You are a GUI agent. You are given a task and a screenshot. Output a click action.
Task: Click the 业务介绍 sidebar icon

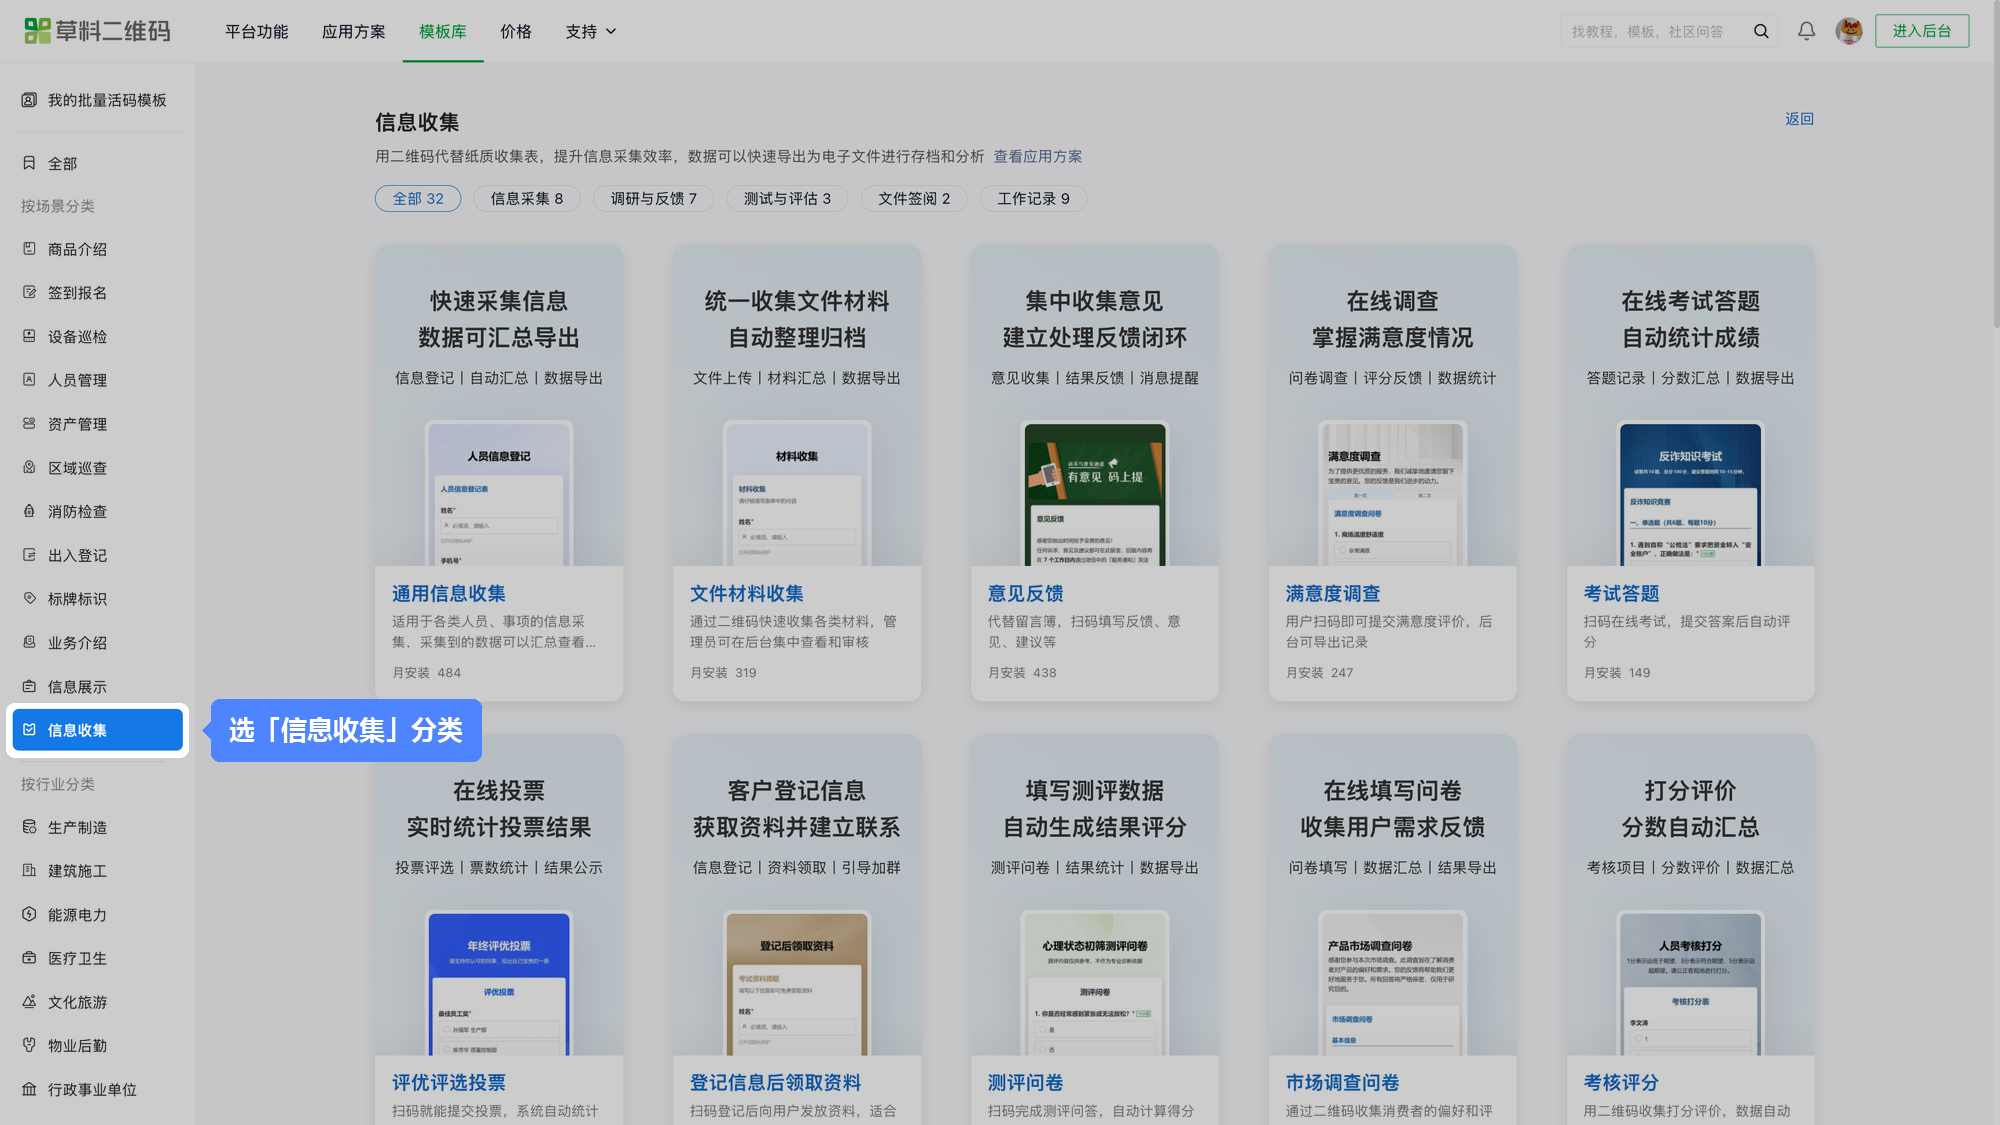tap(29, 642)
